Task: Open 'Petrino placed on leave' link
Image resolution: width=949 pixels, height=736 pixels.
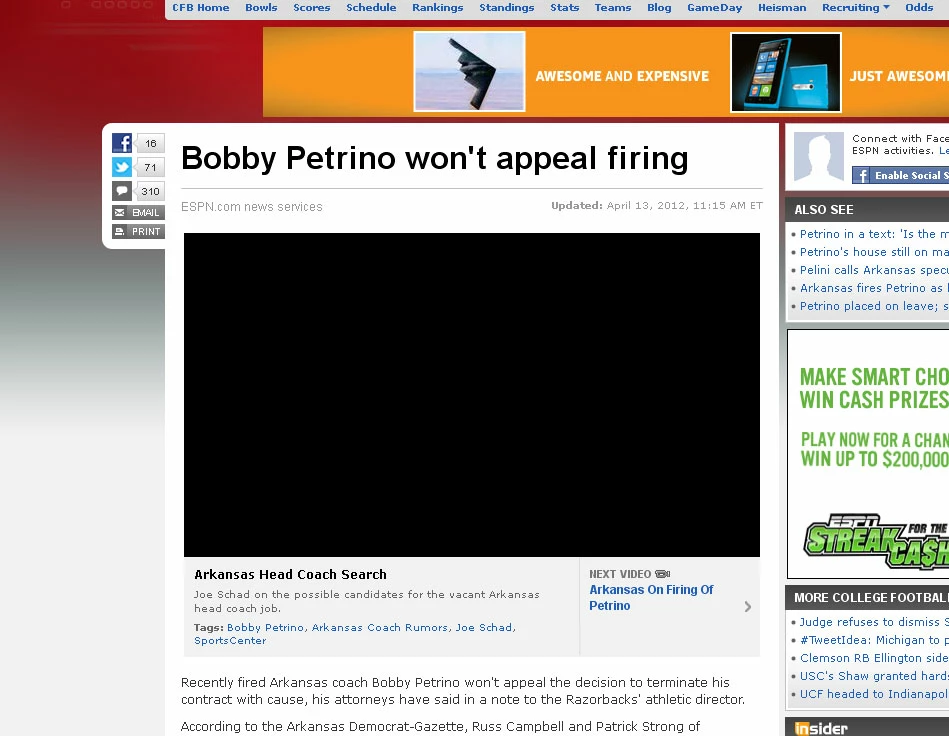Action: point(874,306)
